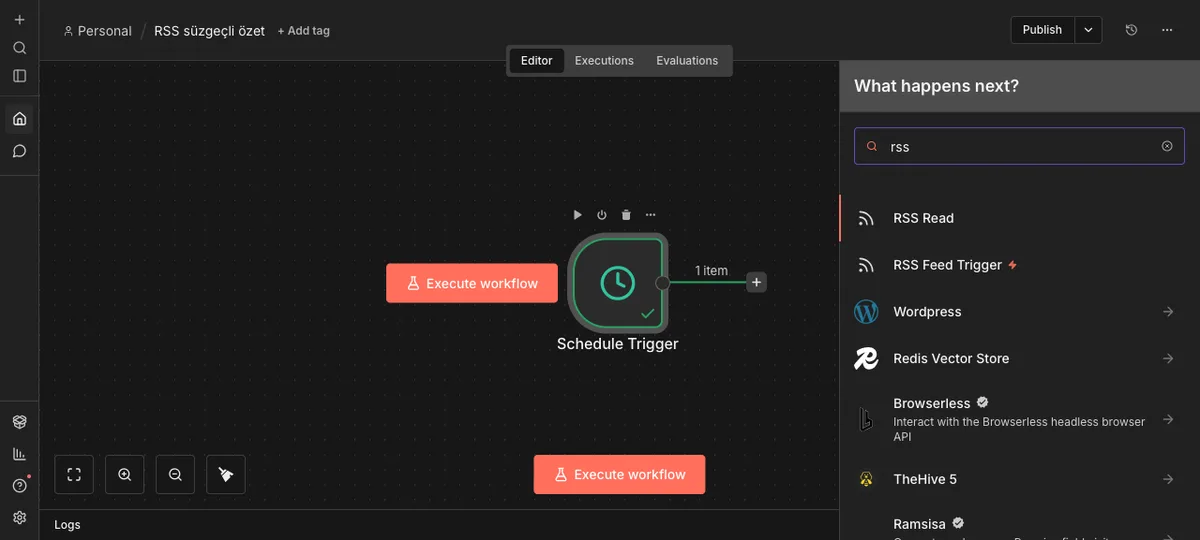
Task: Expand Wordpress node actions arrow
Action: click(1168, 312)
